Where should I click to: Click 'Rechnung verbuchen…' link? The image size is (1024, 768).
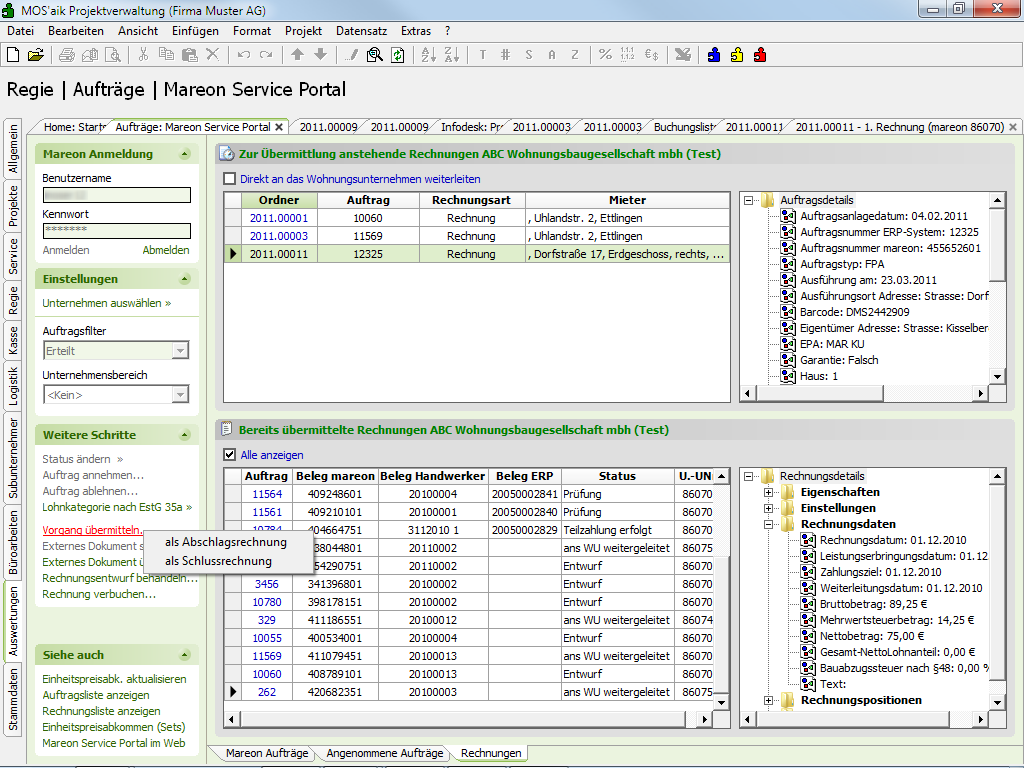click(x=99, y=594)
